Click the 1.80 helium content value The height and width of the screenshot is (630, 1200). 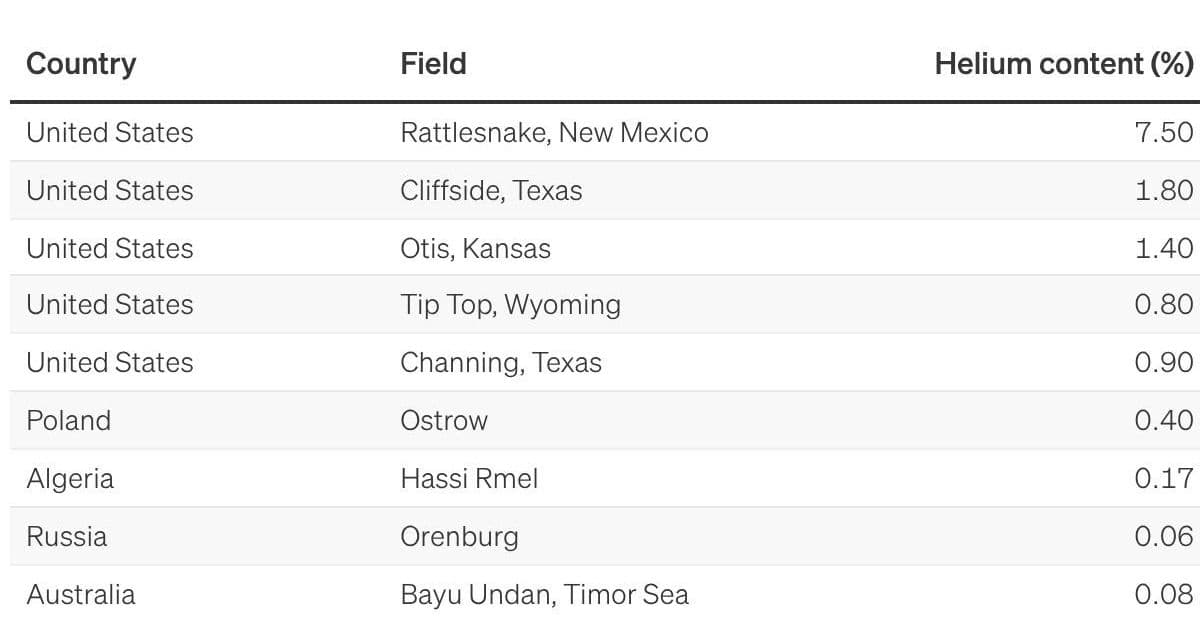(x=1163, y=191)
